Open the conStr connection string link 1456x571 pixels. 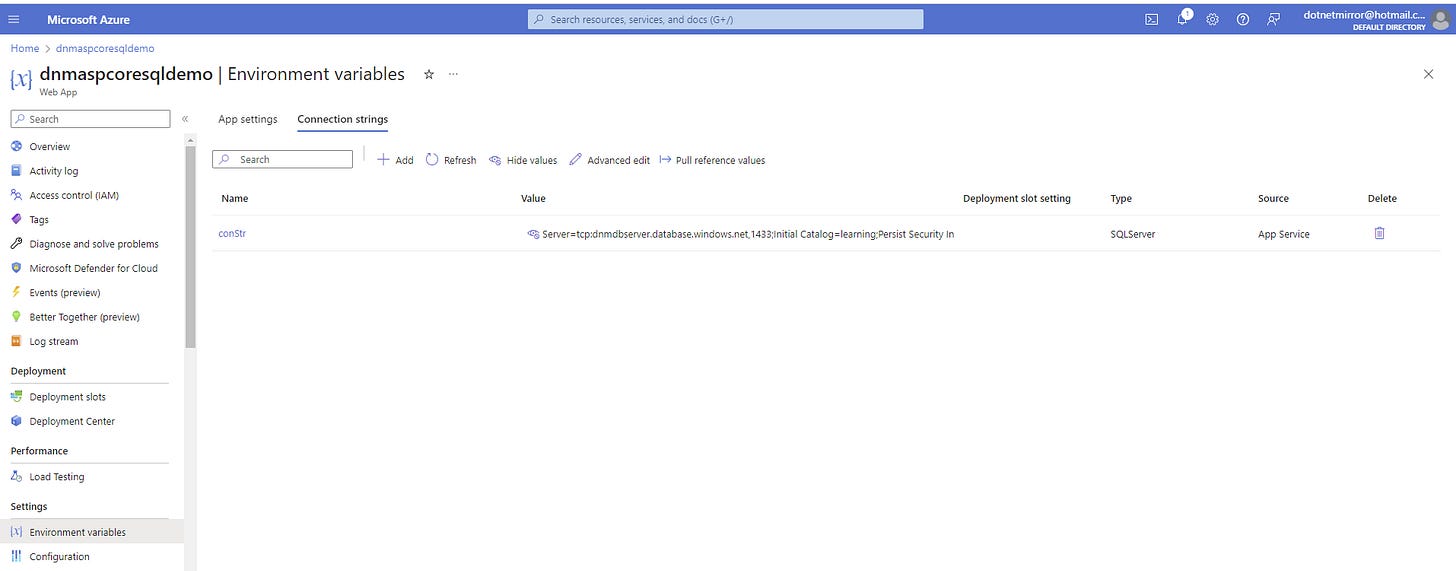click(x=232, y=233)
